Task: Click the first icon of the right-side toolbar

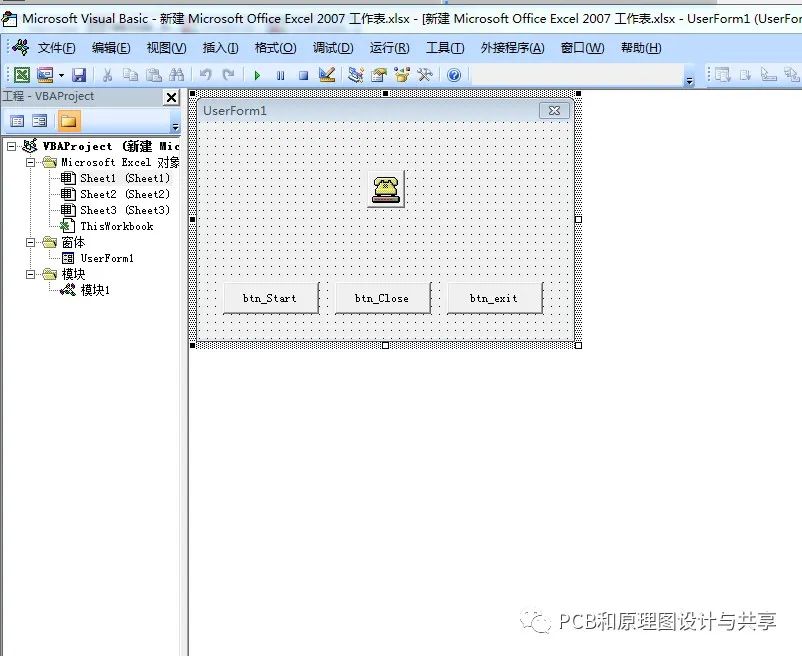Action: pyautogui.click(x=723, y=75)
